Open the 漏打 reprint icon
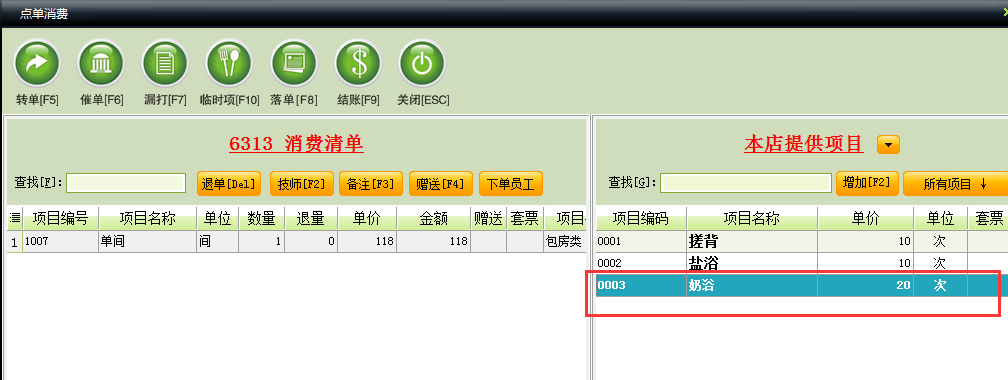The image size is (1008, 380). click(x=165, y=64)
